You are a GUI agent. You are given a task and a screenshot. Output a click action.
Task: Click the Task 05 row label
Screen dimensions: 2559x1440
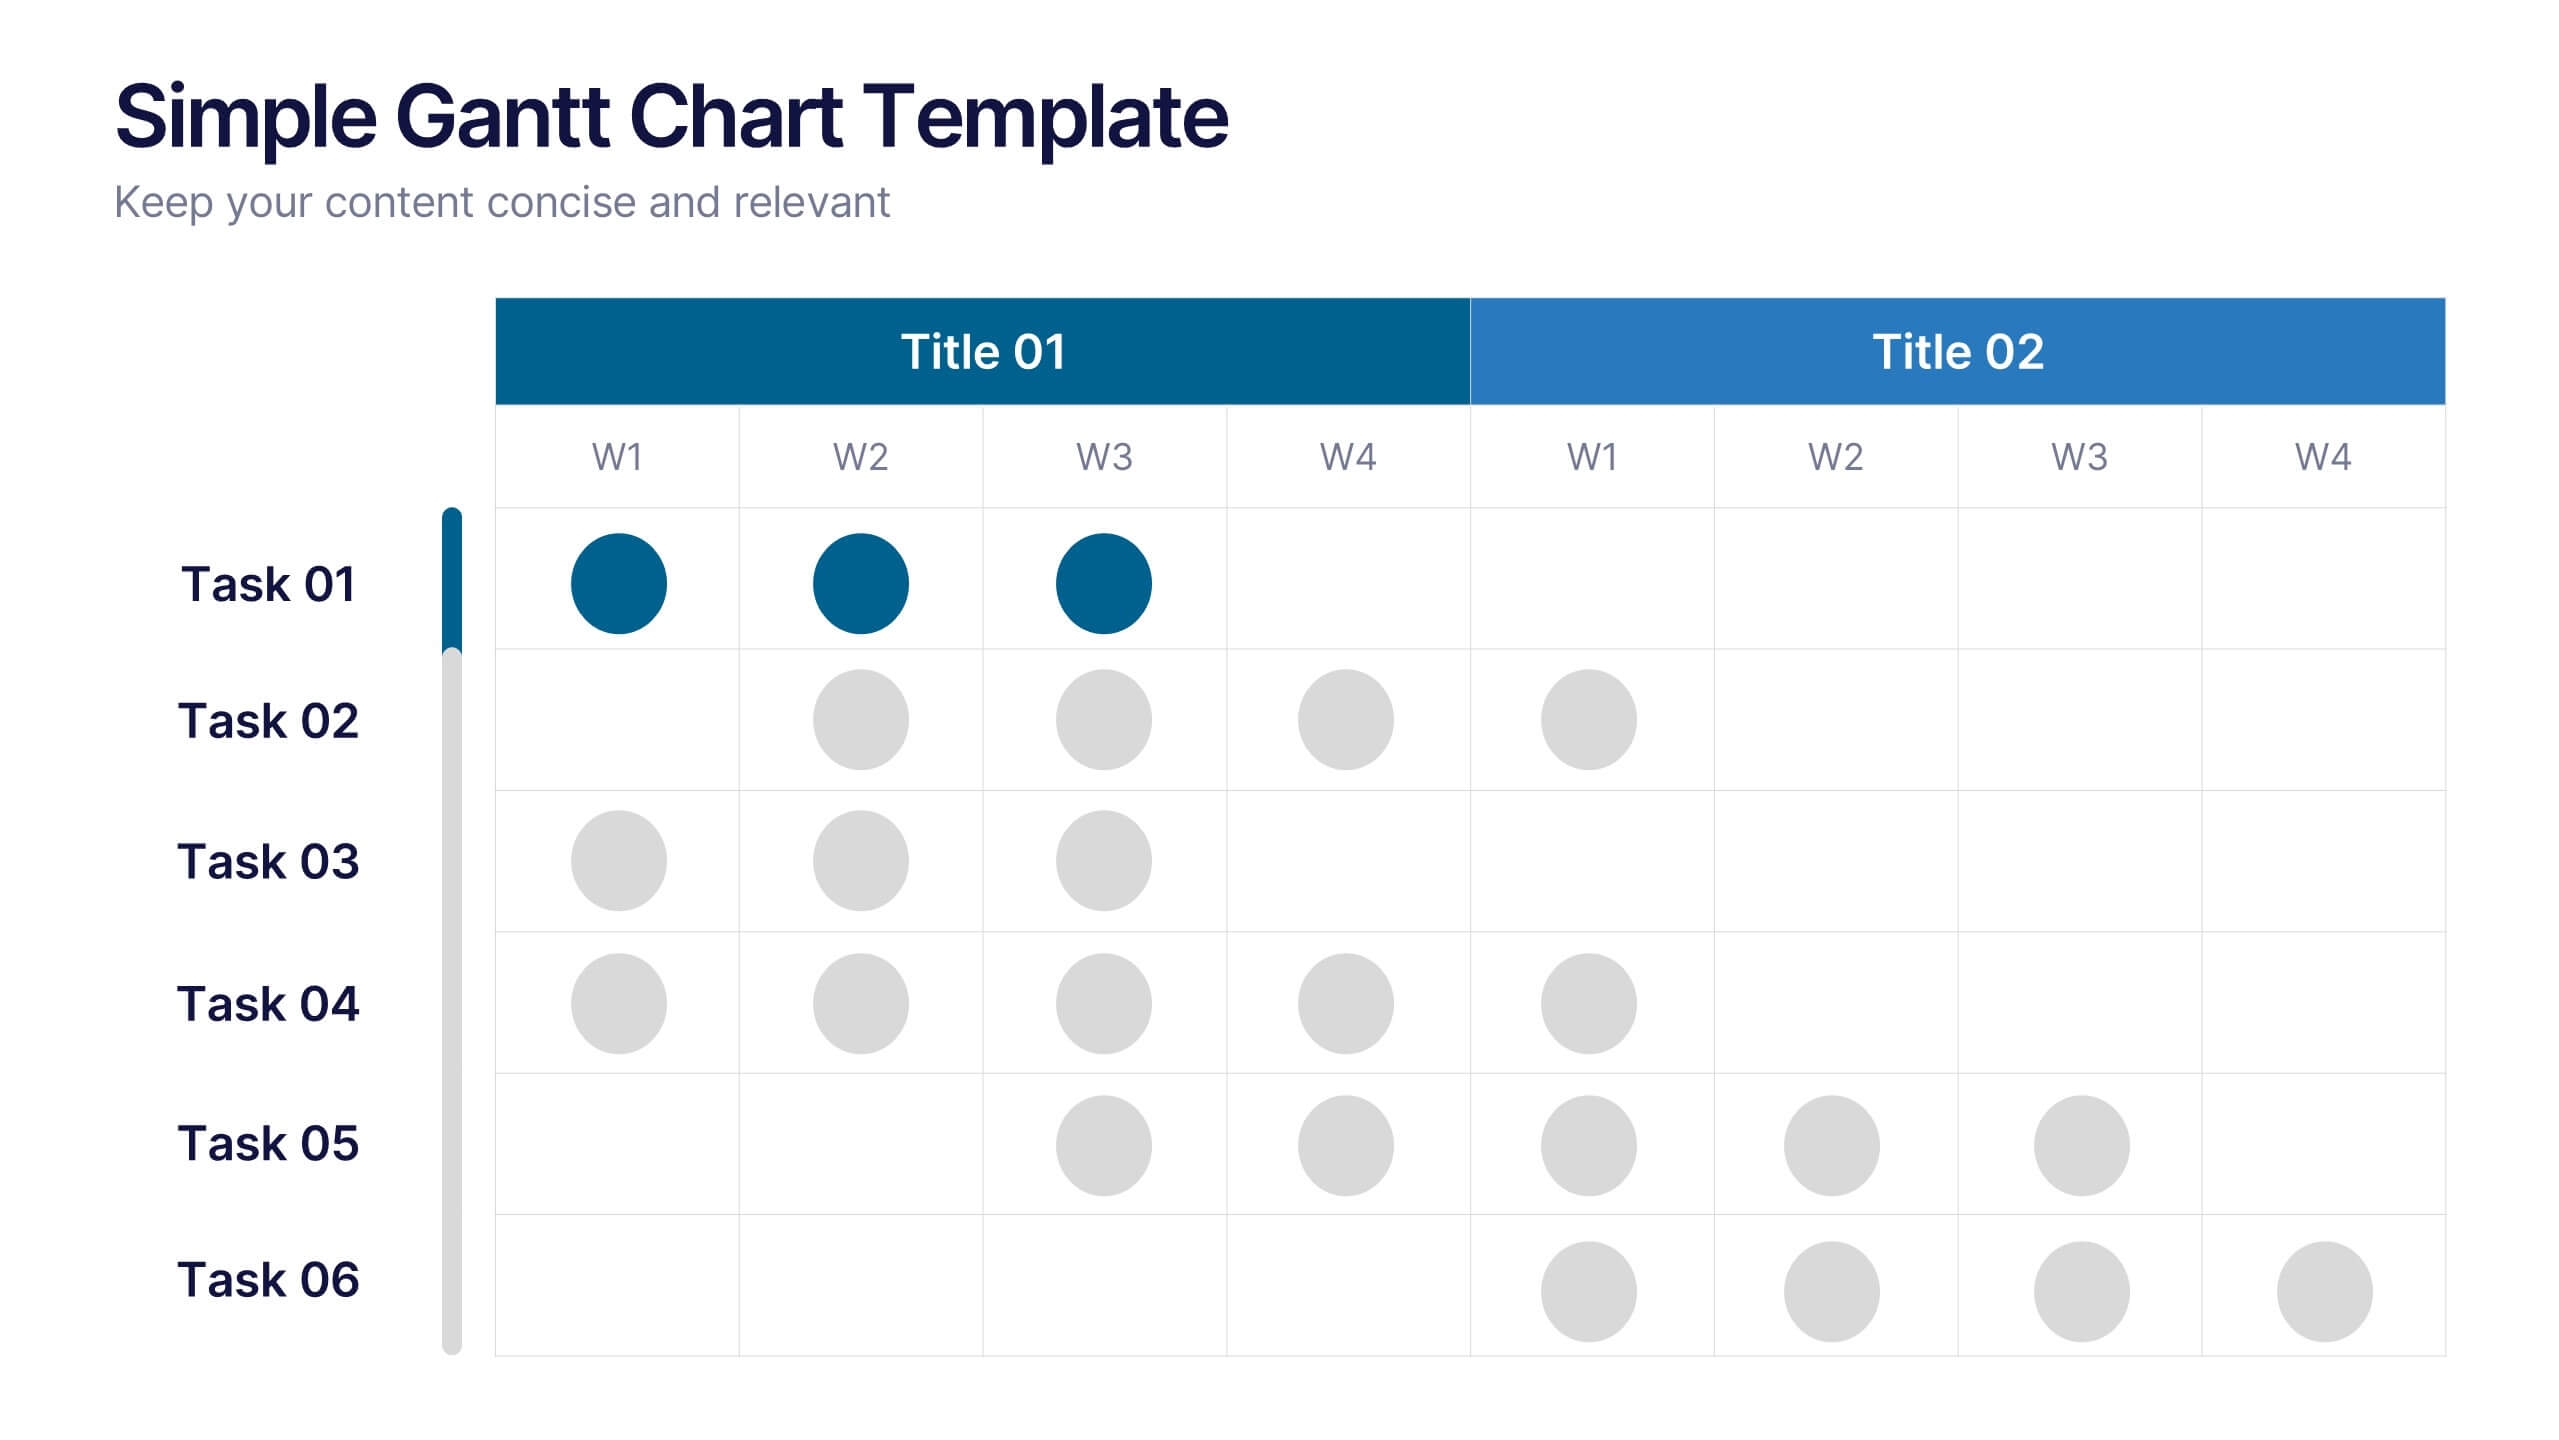(x=268, y=1144)
